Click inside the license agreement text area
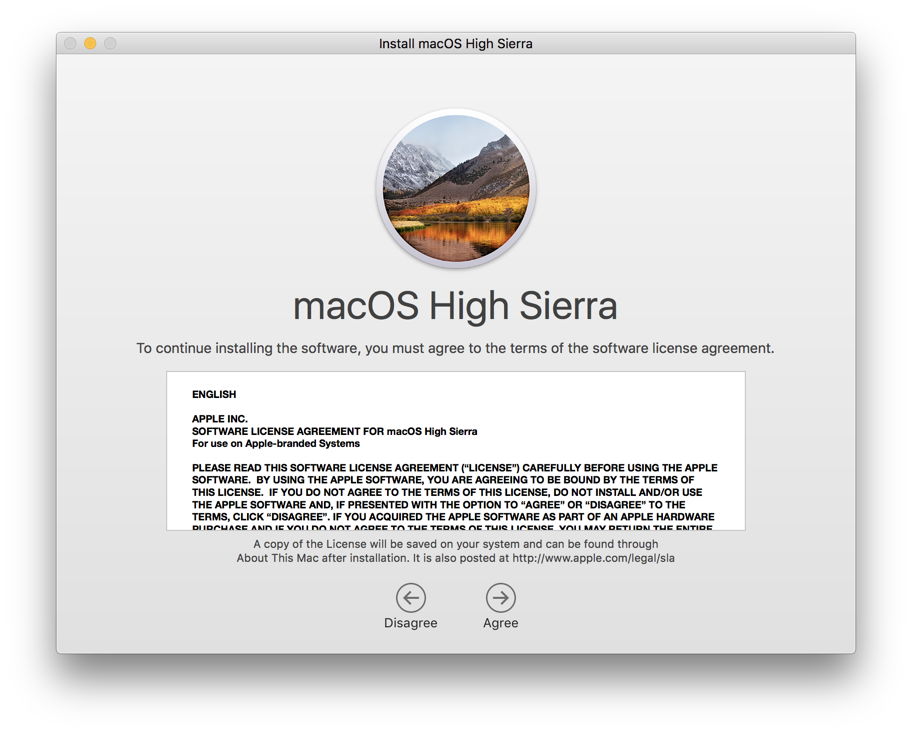This screenshot has height=734, width=912. [456, 450]
